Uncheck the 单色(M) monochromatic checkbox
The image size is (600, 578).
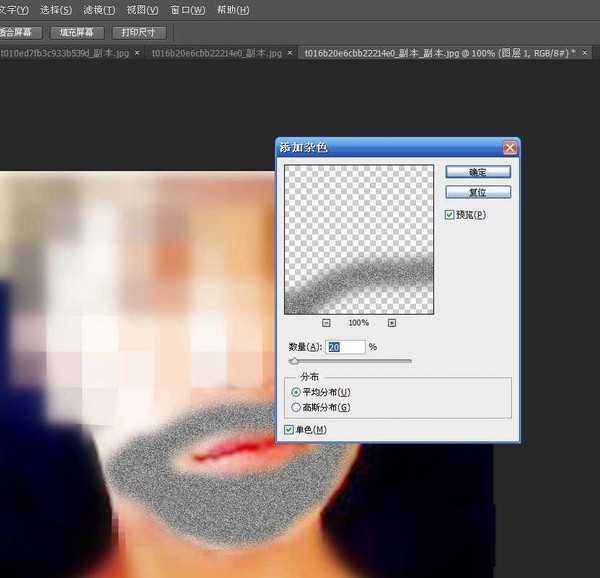point(289,430)
